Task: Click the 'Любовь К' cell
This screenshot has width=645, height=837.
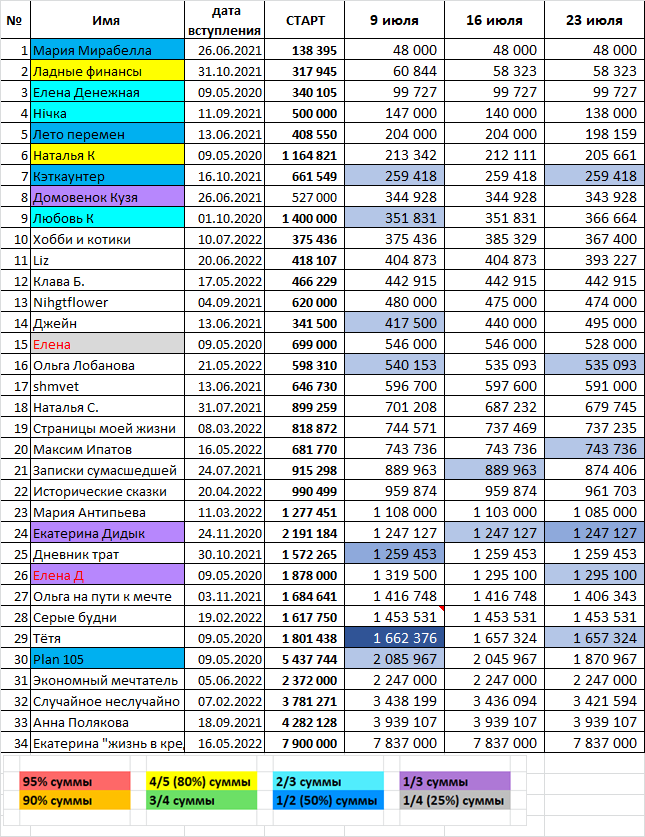Action: point(107,218)
